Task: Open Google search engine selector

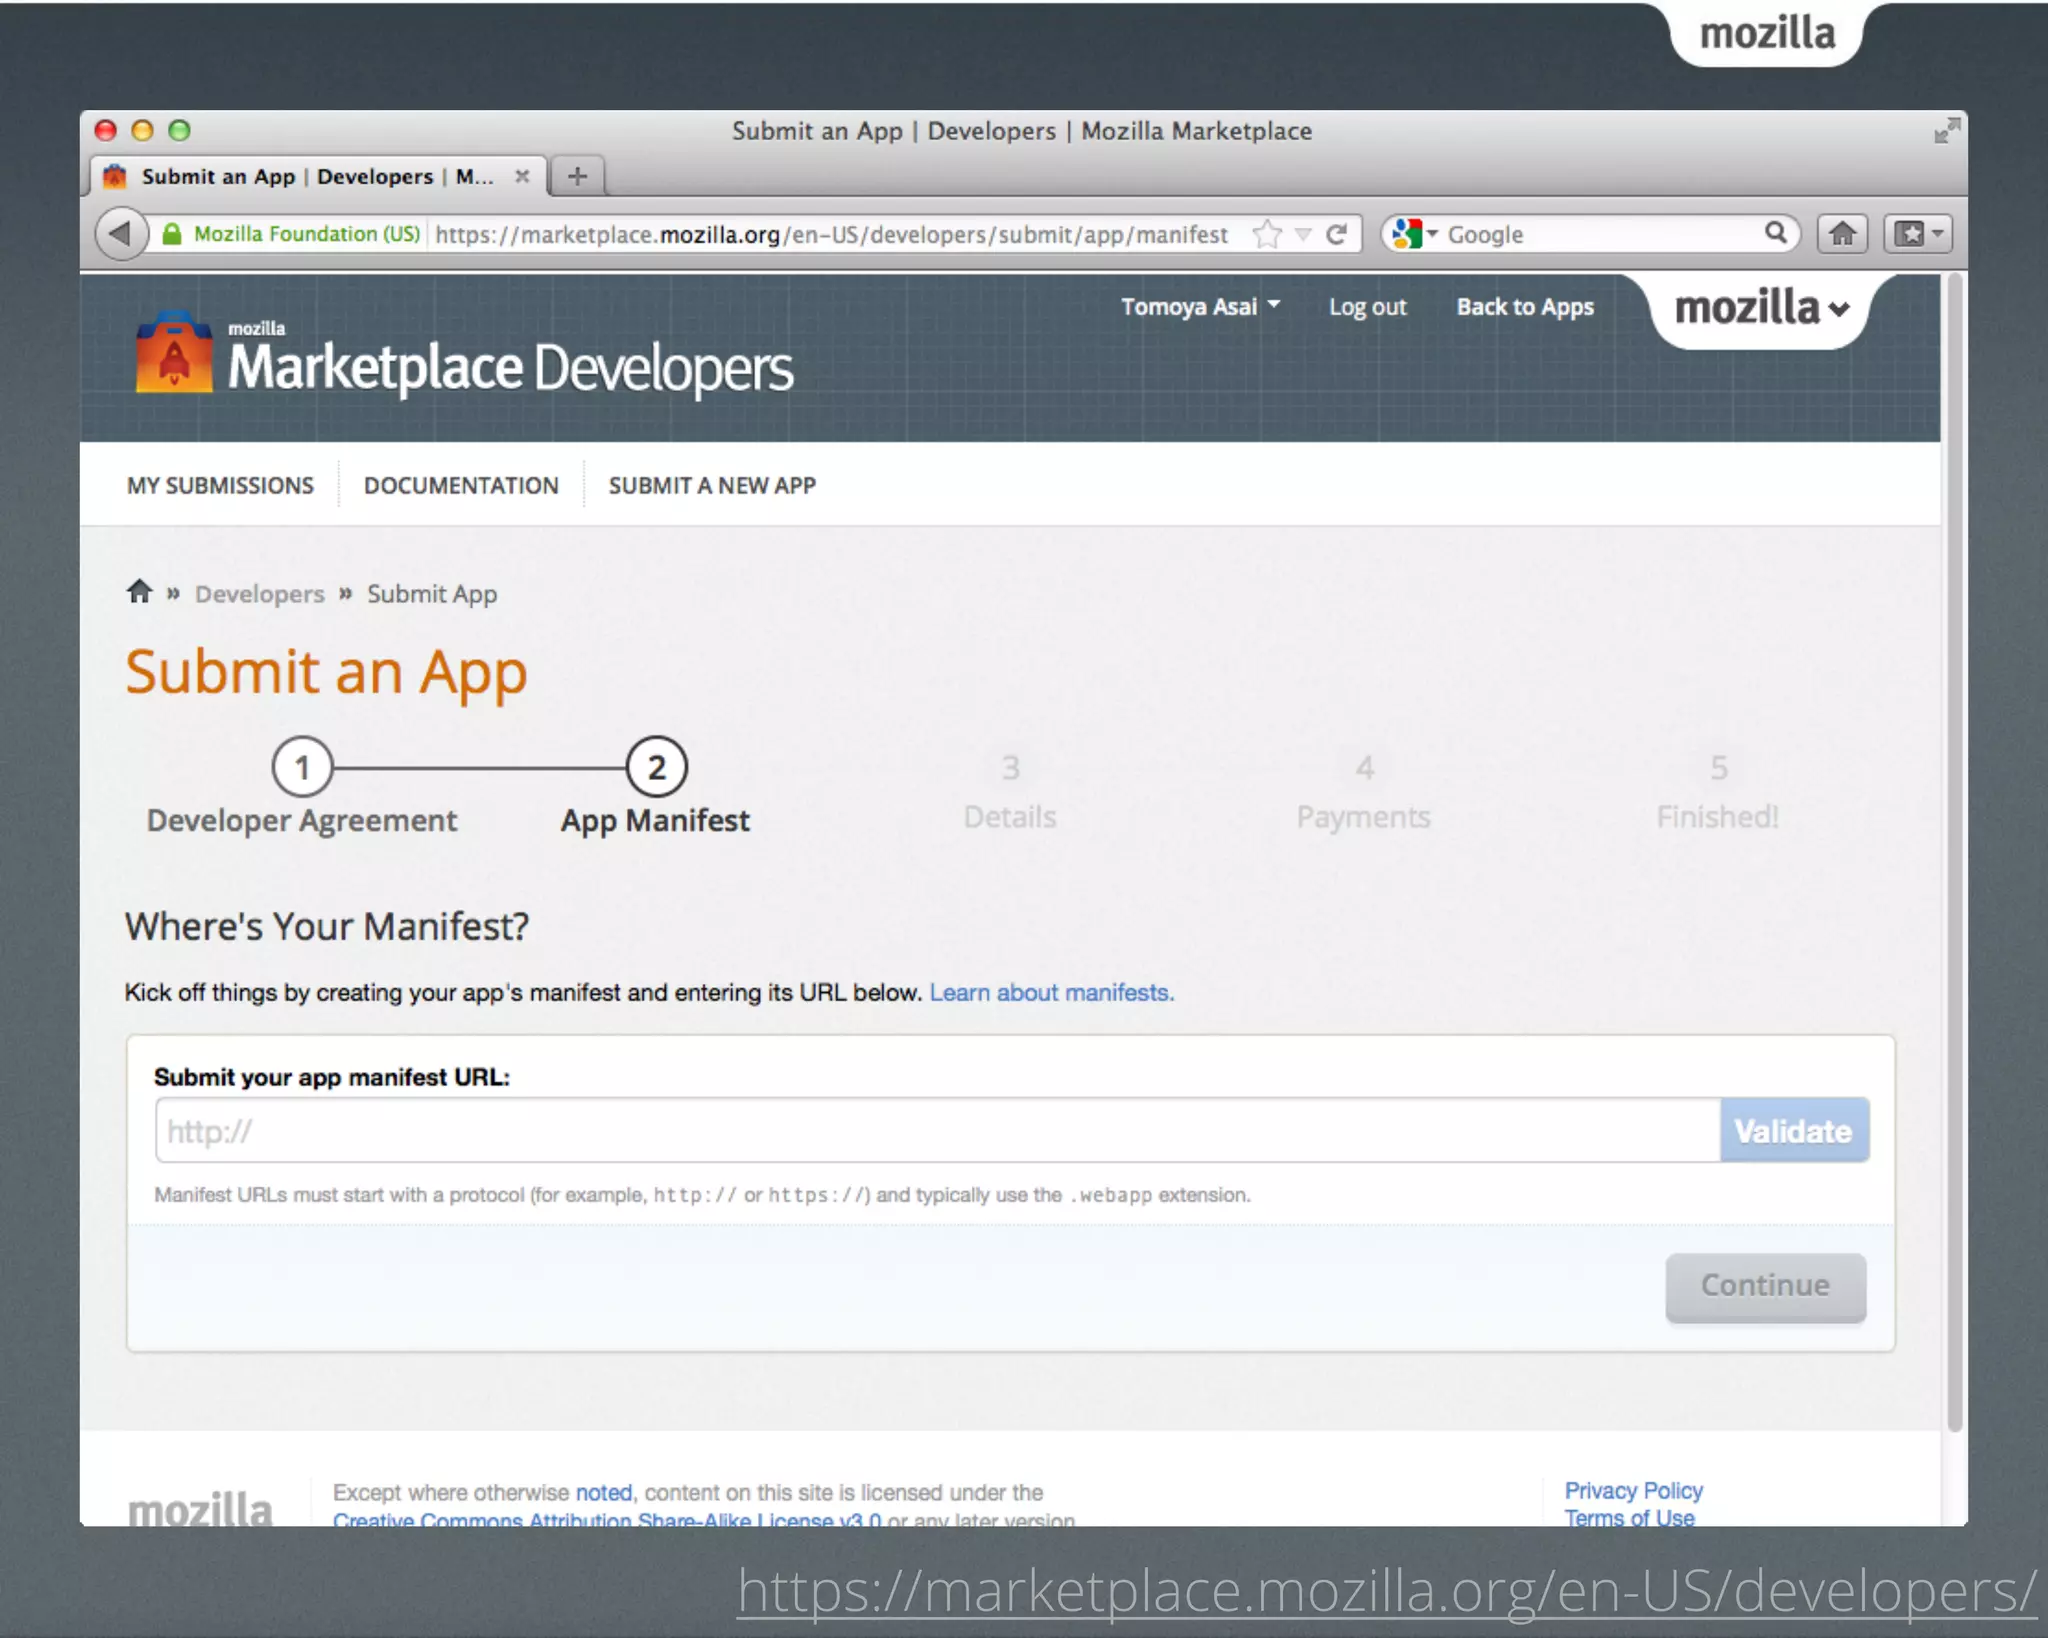Action: click(x=1414, y=234)
